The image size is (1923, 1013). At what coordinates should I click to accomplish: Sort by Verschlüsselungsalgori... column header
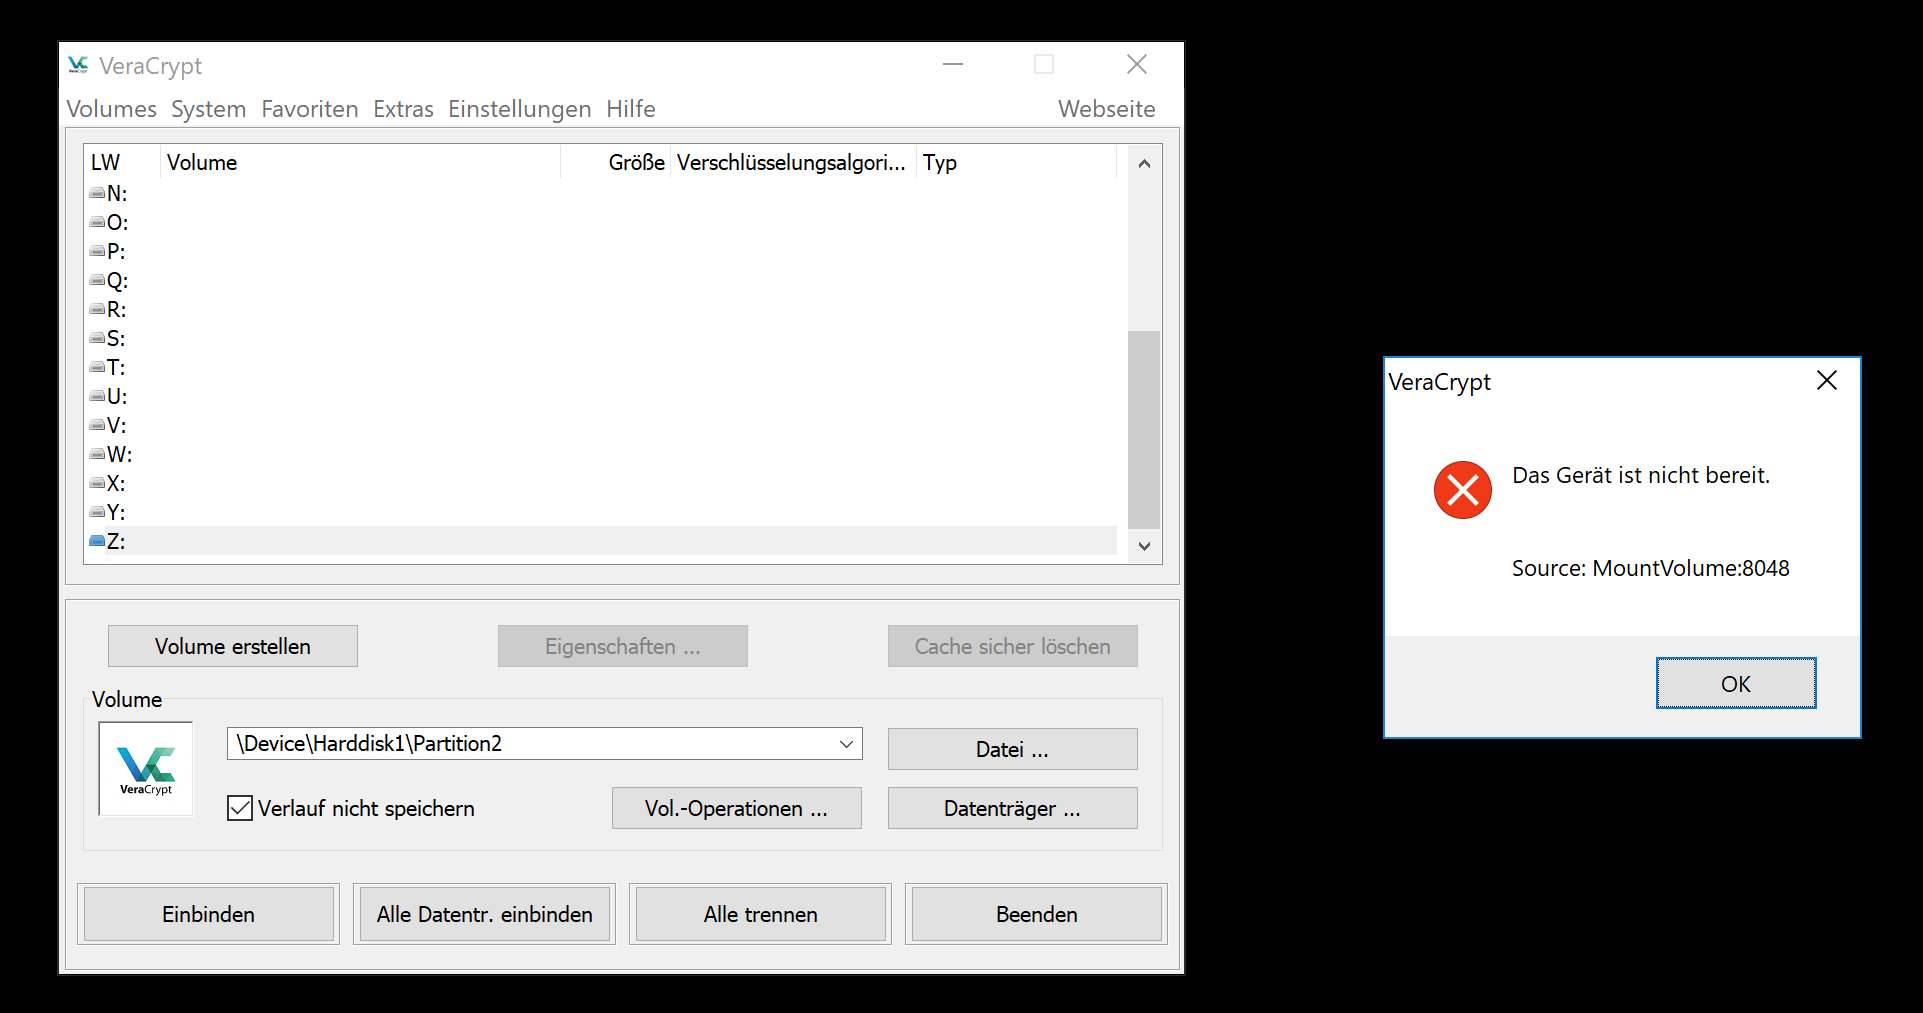793,162
